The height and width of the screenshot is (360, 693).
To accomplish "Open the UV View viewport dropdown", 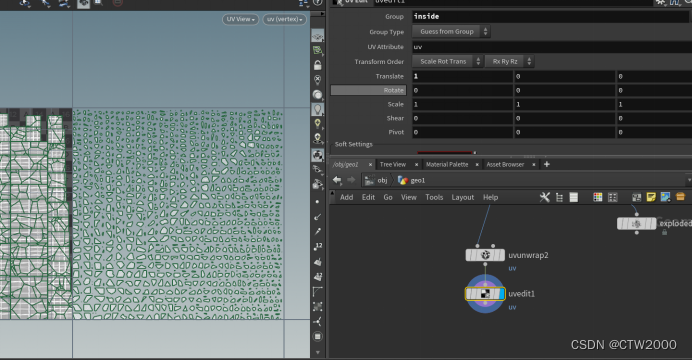I will tap(240, 19).
